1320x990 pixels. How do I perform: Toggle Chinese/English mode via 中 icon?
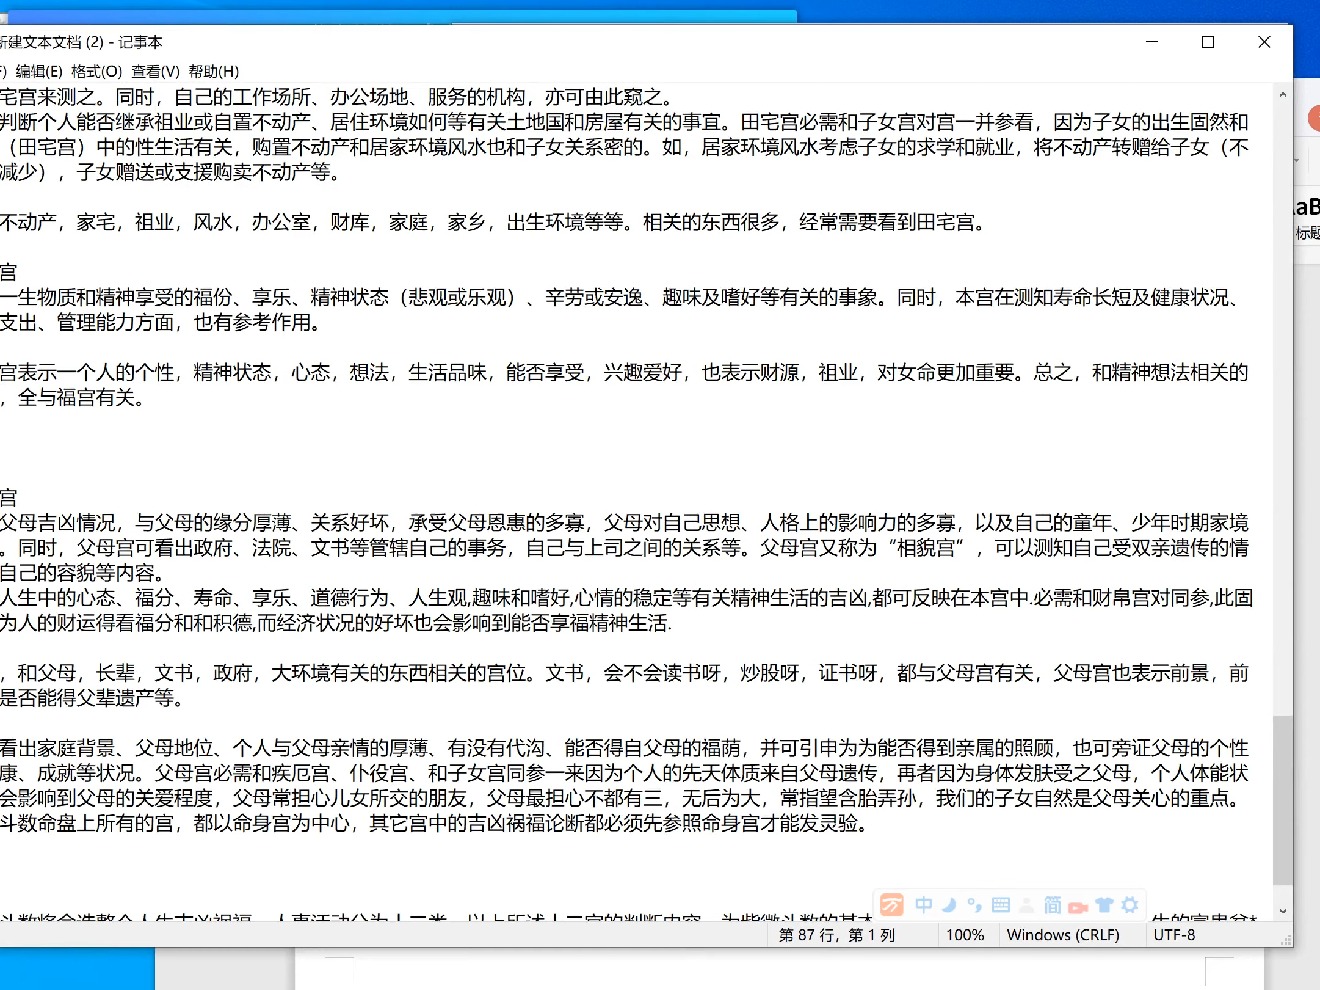(x=924, y=905)
